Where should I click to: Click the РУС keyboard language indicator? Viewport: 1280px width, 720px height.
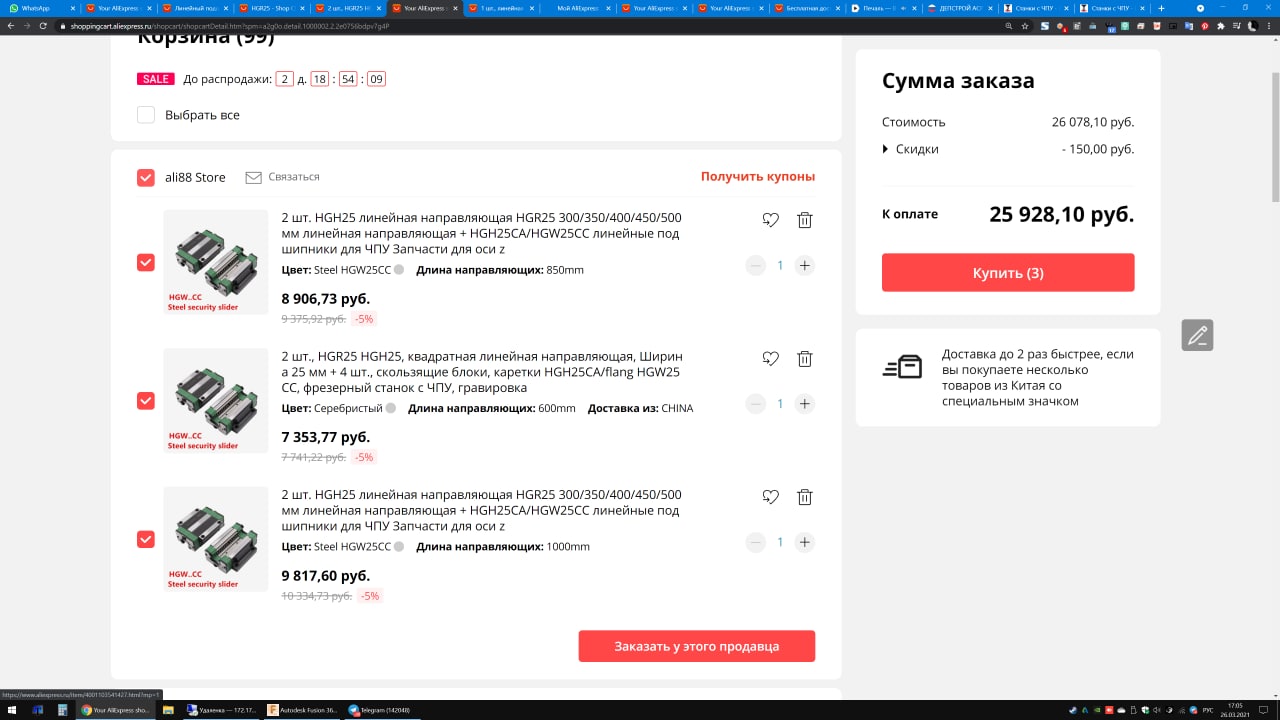tap(1207, 710)
